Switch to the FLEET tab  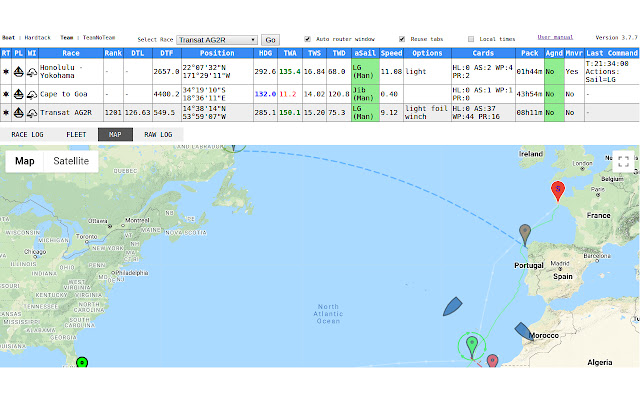click(76, 134)
